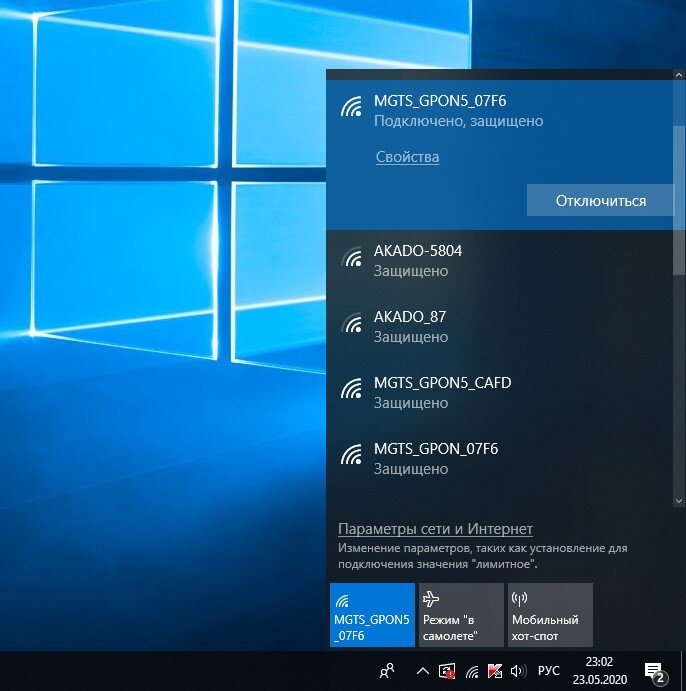
Task: Open Свойства link of connected network
Action: 407,157
